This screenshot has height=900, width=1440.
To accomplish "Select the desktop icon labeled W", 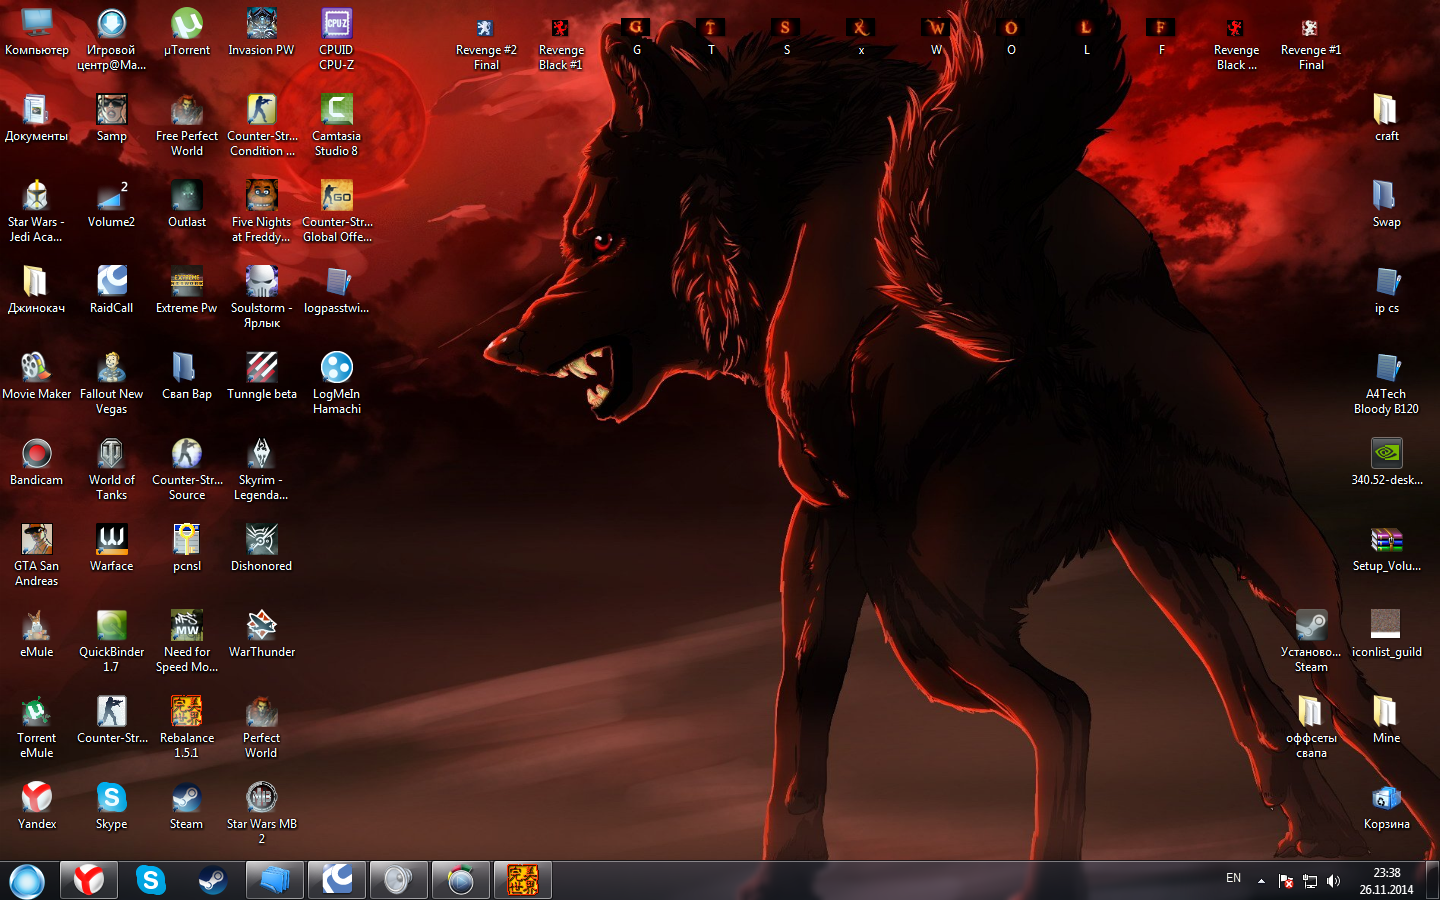I will (936, 35).
